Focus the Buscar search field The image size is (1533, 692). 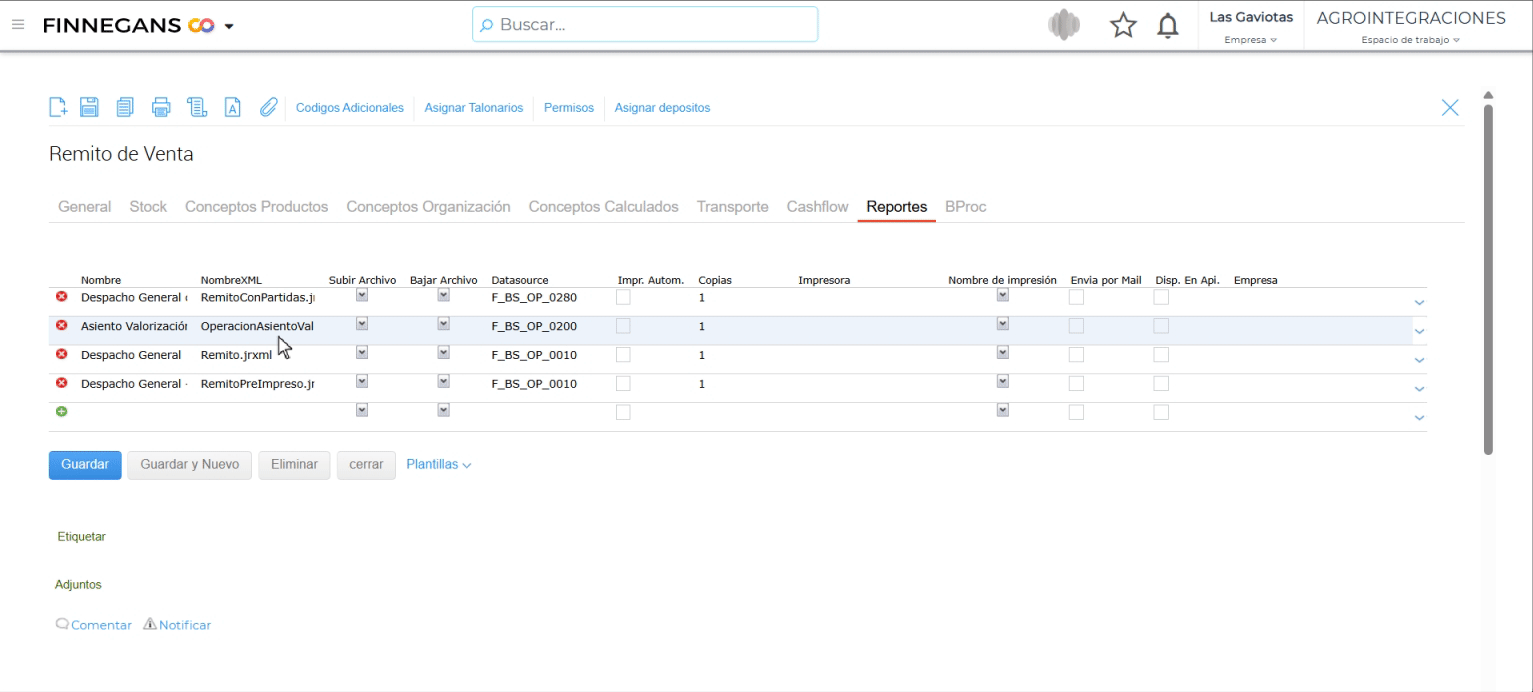(x=645, y=25)
